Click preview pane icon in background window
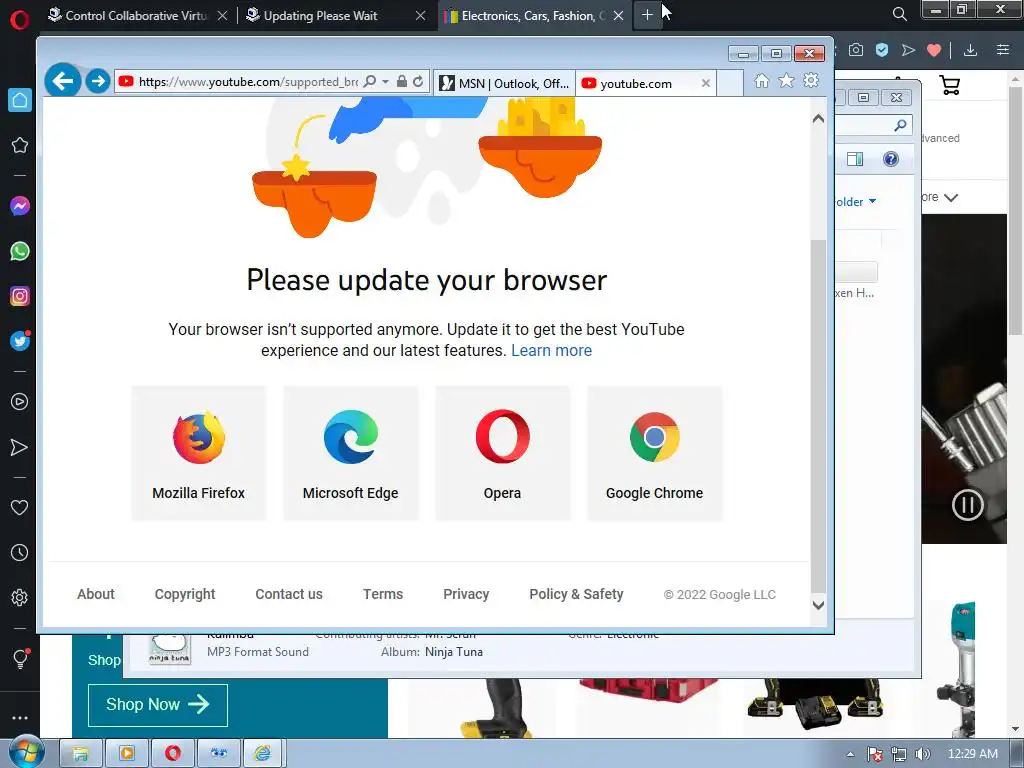 coord(855,159)
